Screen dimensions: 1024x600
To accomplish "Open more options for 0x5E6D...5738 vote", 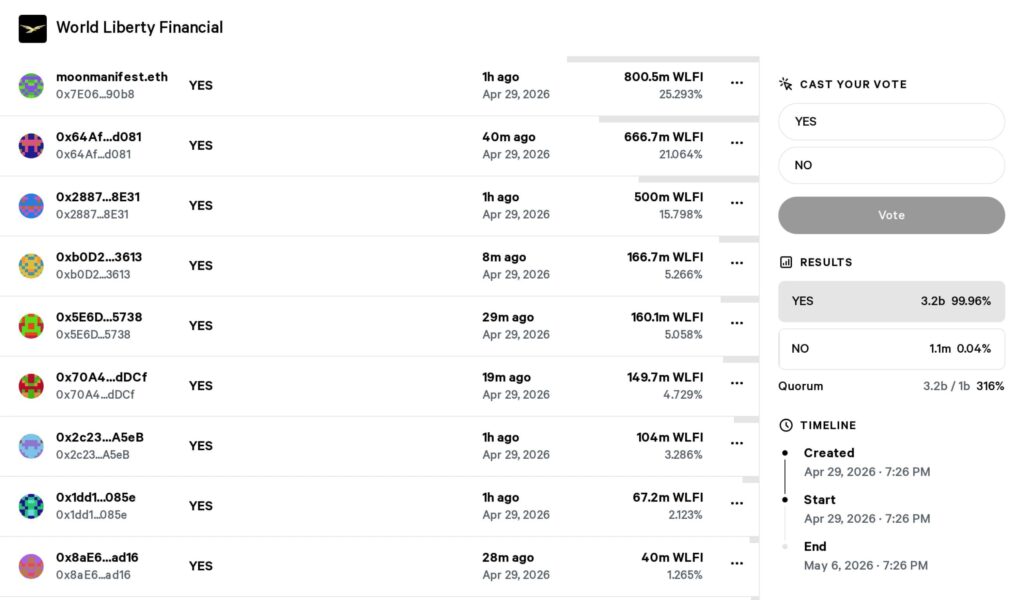I will click(737, 323).
